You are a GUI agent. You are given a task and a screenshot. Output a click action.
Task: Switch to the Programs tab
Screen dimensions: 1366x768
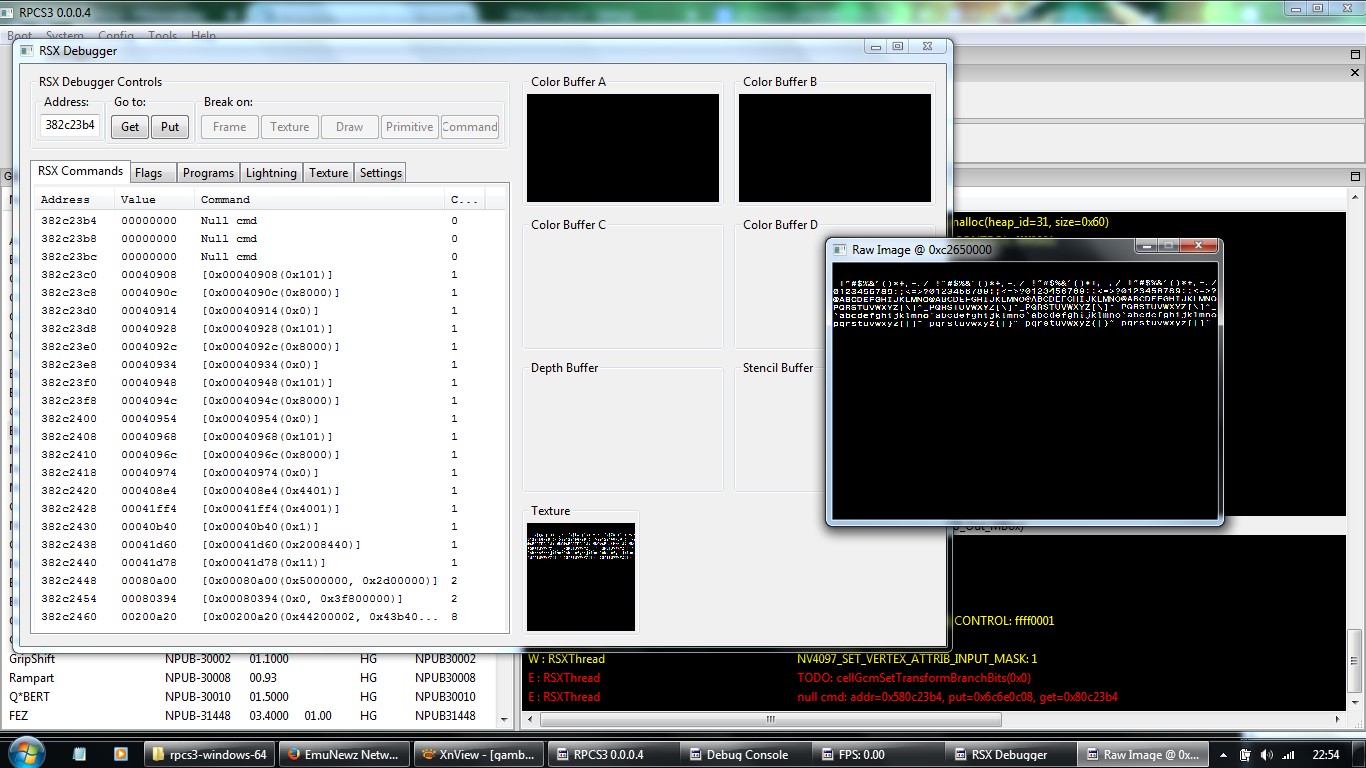coord(208,173)
